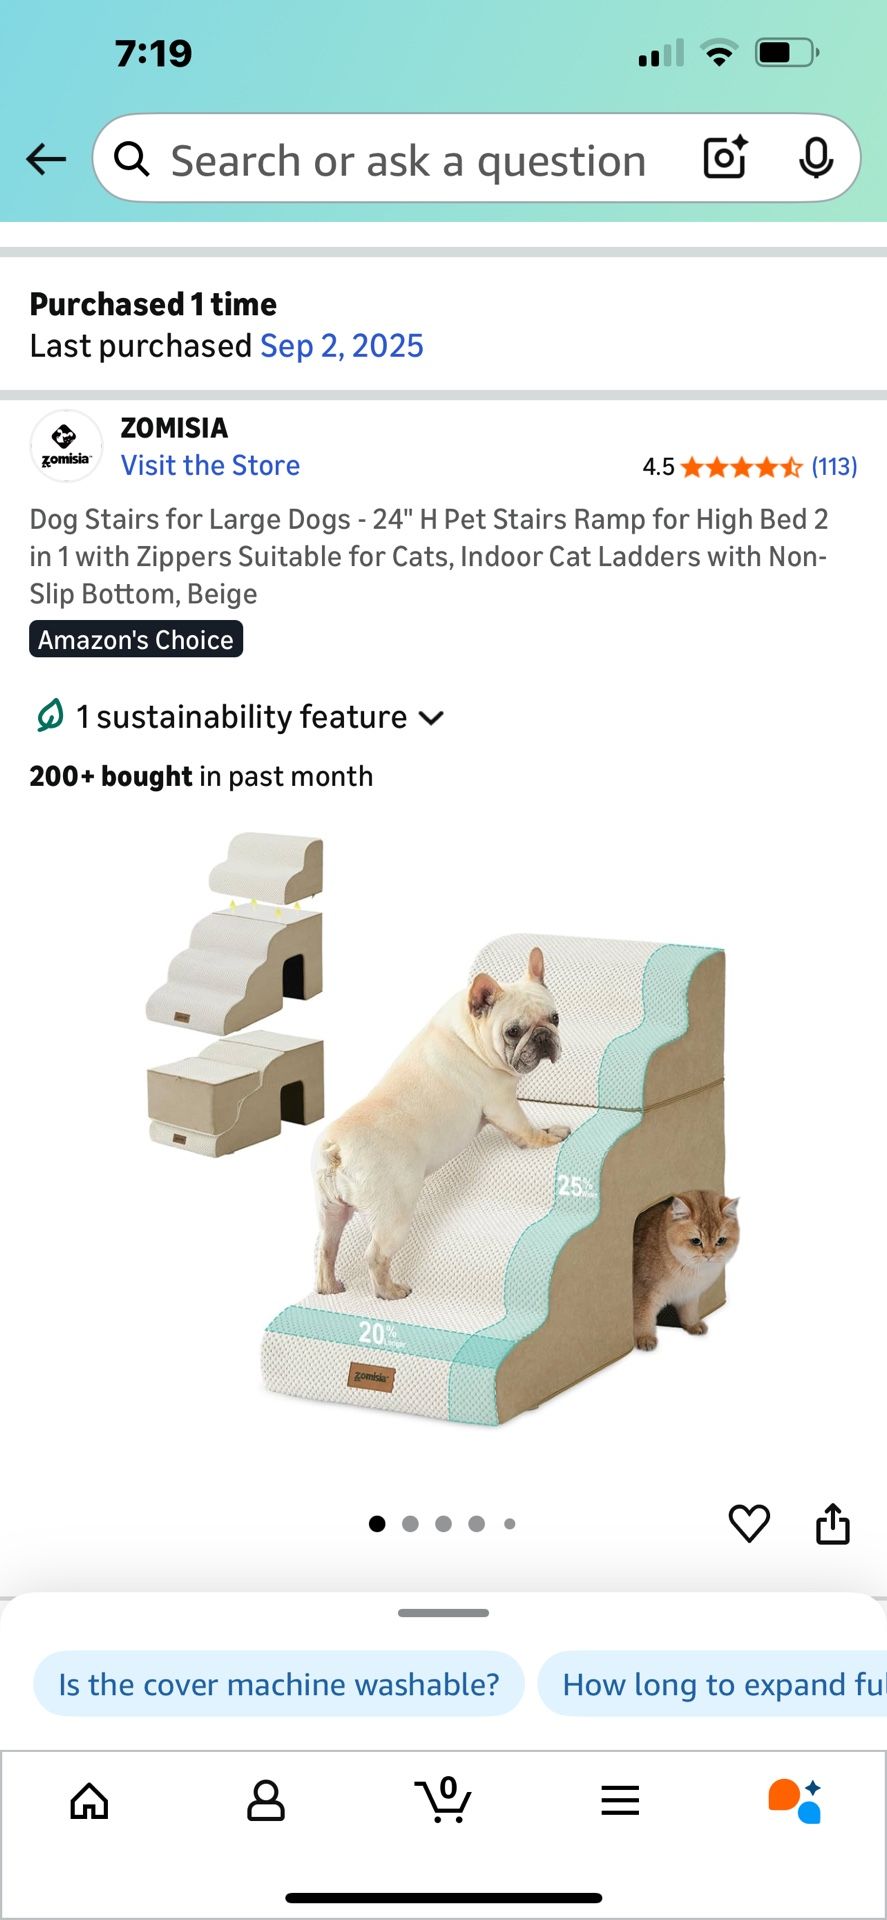This screenshot has height=1920, width=887.
Task: View the 113 customer reviews
Action: pyautogui.click(x=834, y=467)
